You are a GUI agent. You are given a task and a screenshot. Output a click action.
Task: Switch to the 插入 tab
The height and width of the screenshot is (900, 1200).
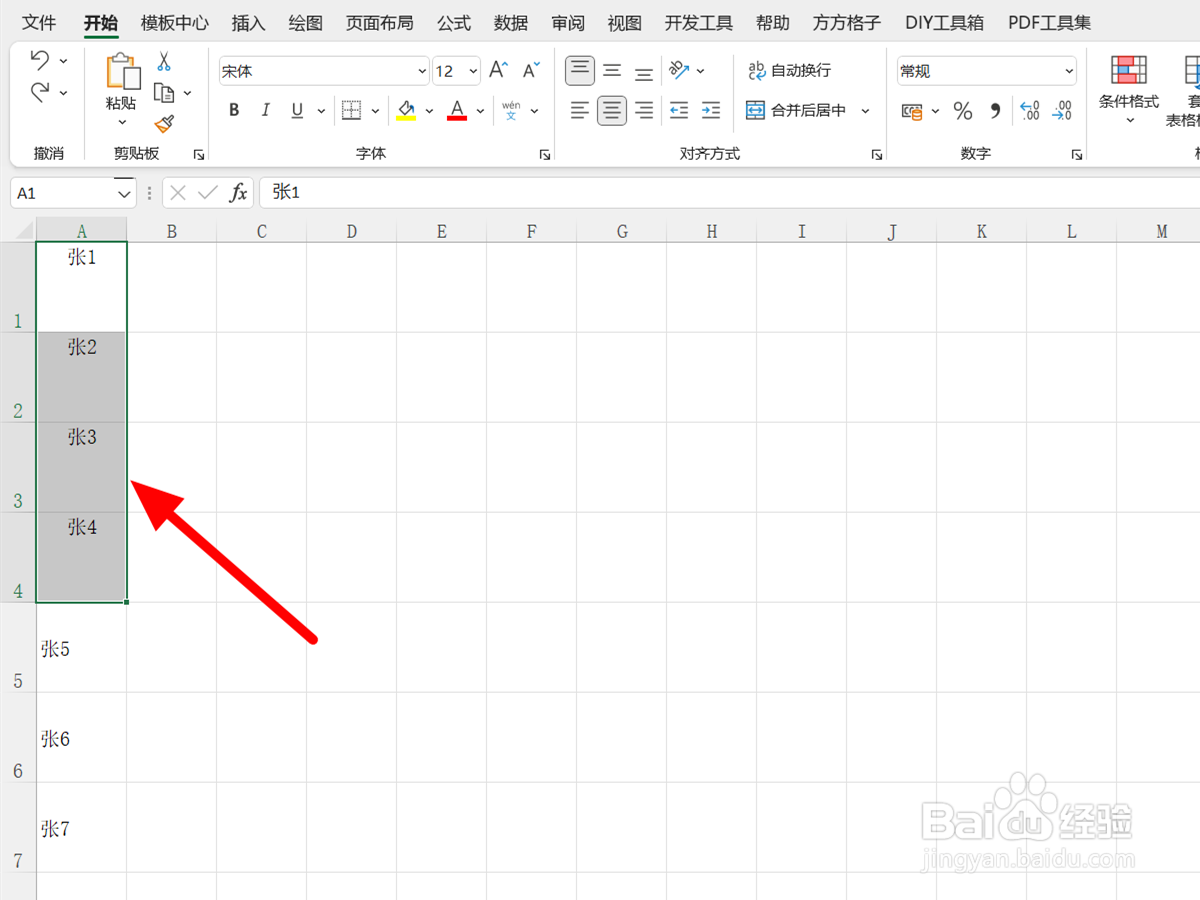[x=248, y=22]
